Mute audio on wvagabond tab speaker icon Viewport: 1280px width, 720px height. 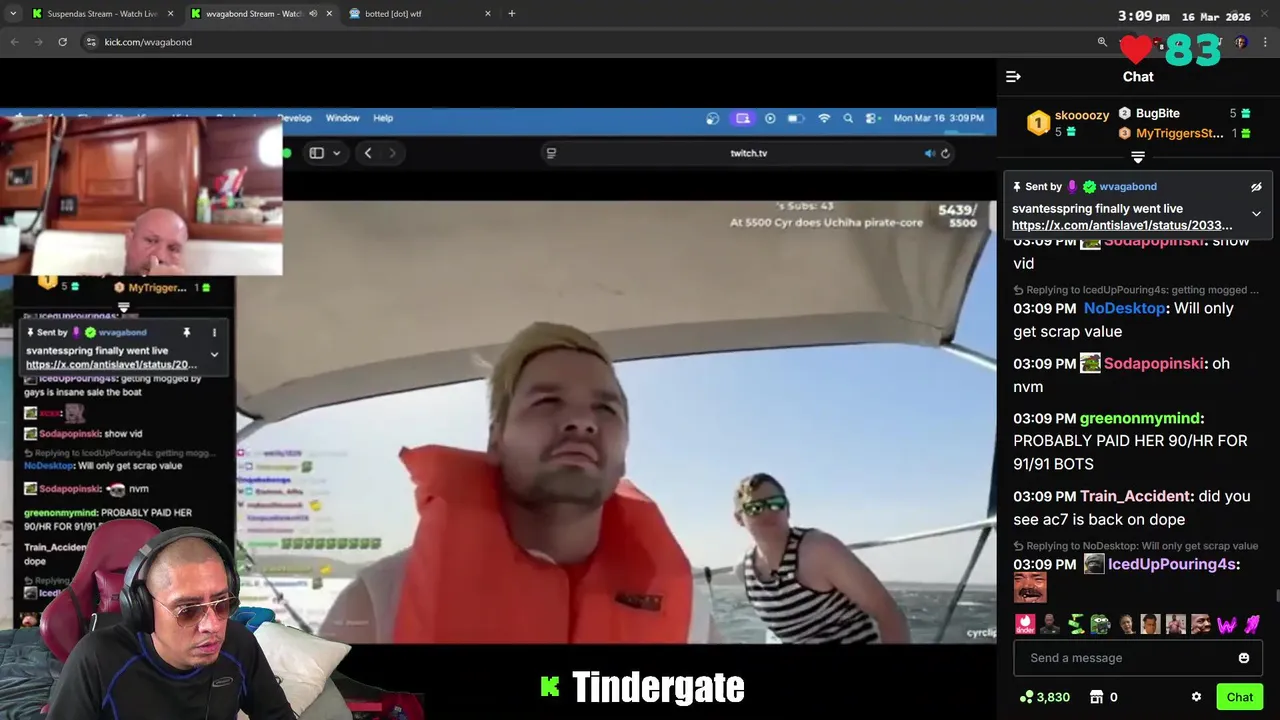click(313, 14)
